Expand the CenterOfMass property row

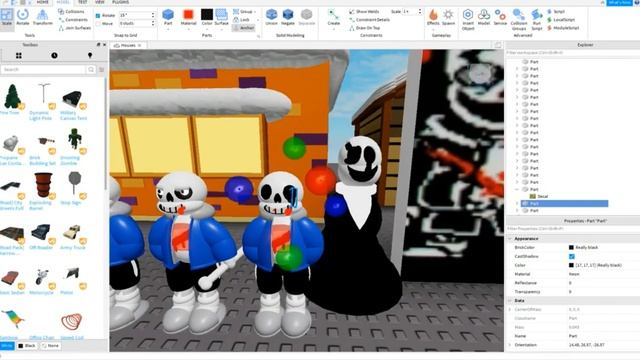click(510, 309)
